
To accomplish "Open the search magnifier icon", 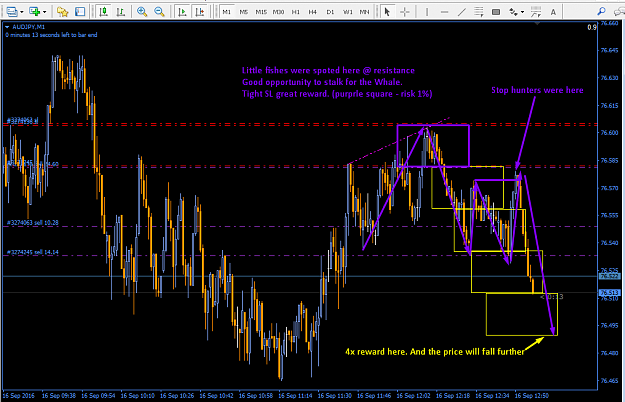I will [x=601, y=12].
